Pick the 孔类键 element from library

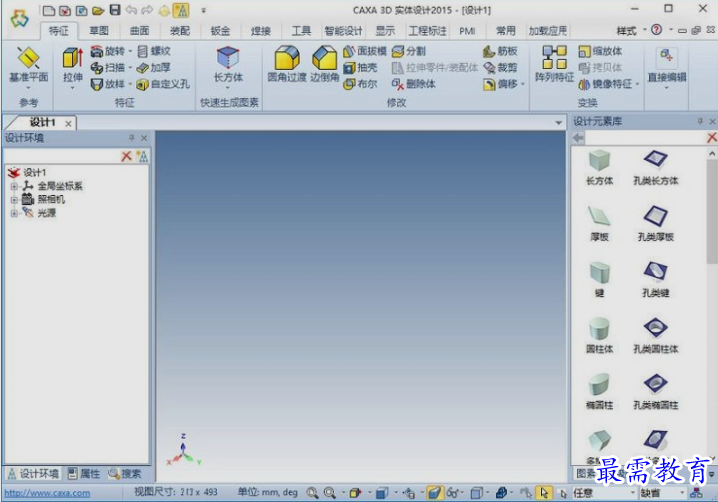[655, 279]
